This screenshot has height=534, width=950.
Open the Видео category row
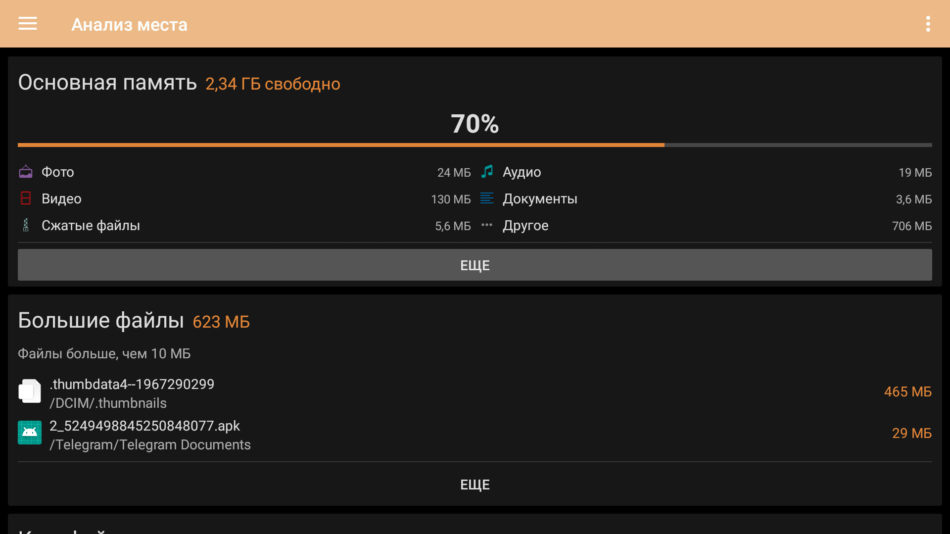(244, 199)
